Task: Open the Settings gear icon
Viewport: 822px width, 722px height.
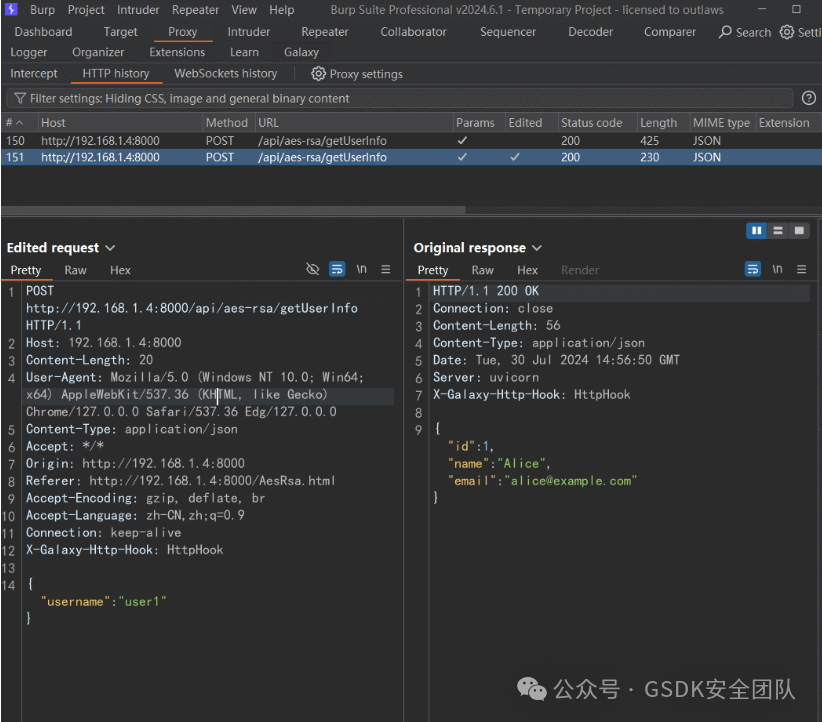Action: coord(786,32)
